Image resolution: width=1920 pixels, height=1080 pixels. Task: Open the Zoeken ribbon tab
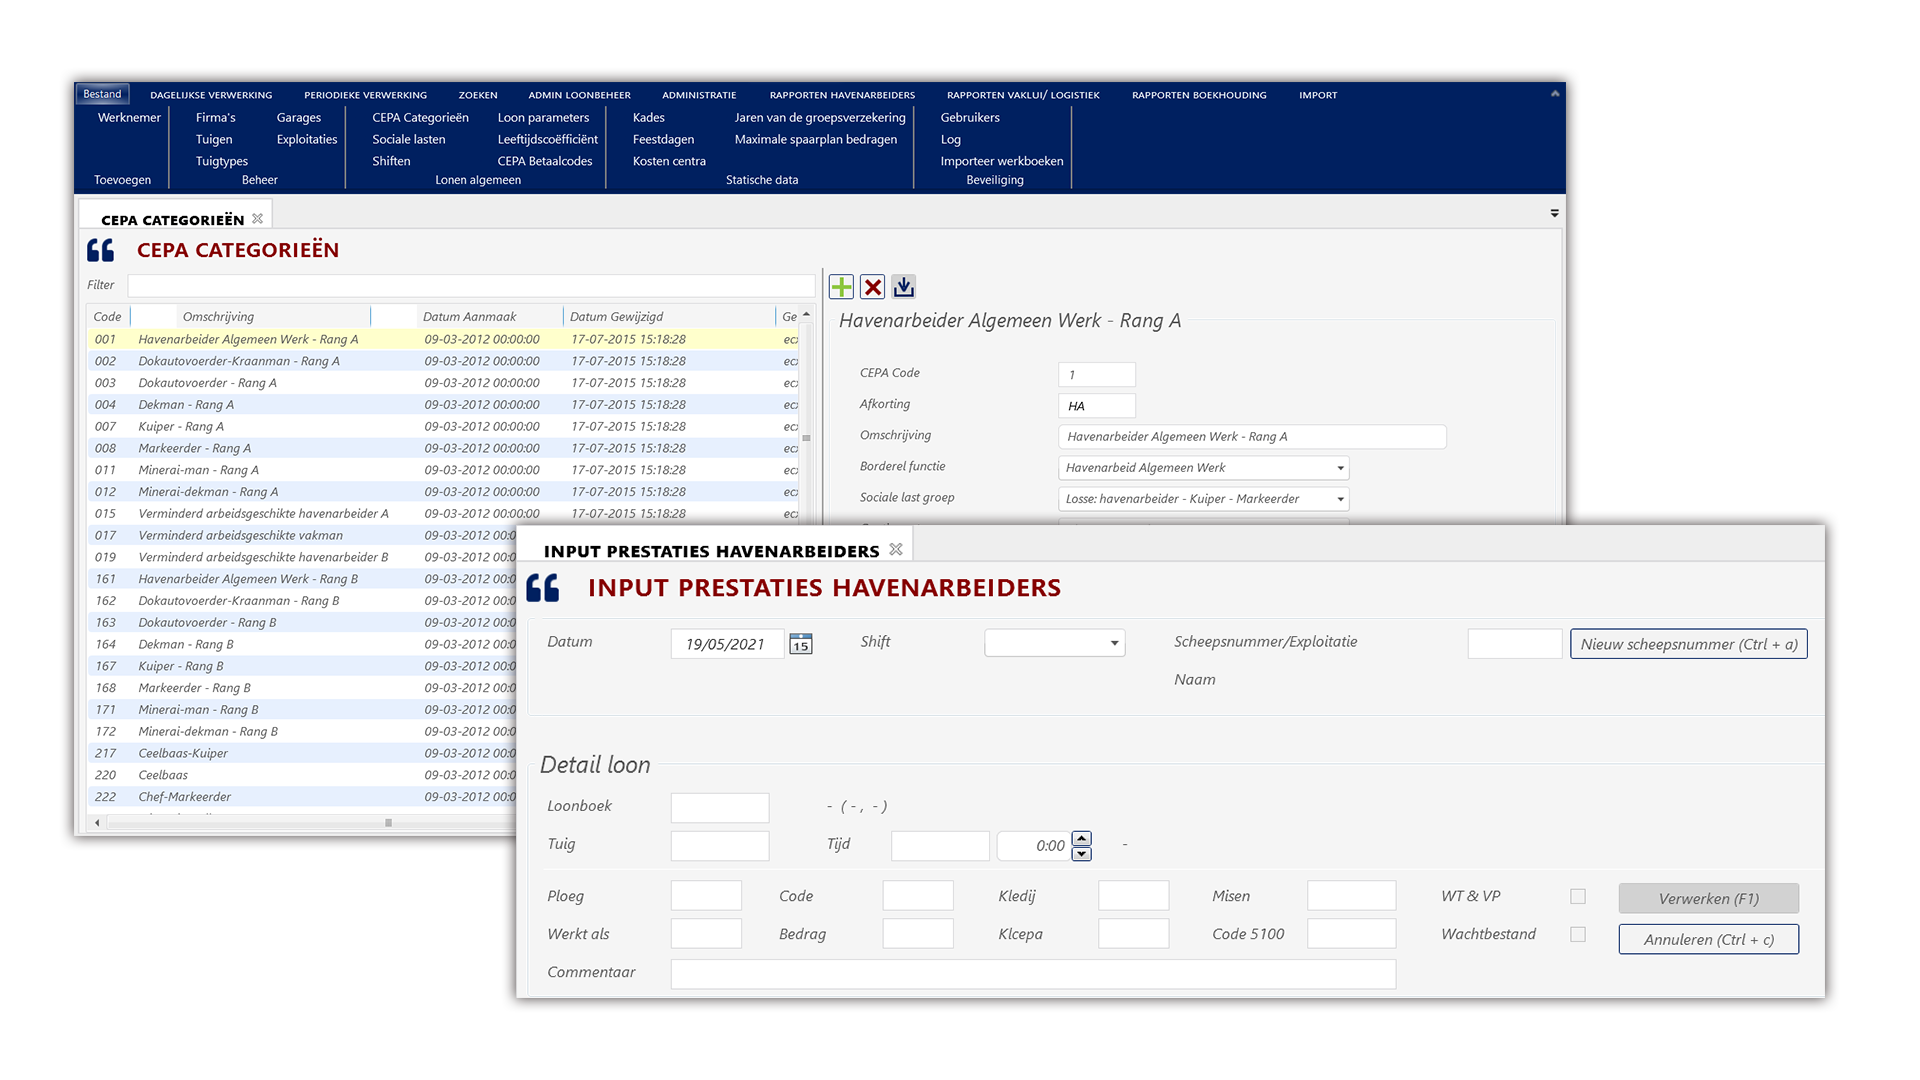pyautogui.click(x=478, y=95)
